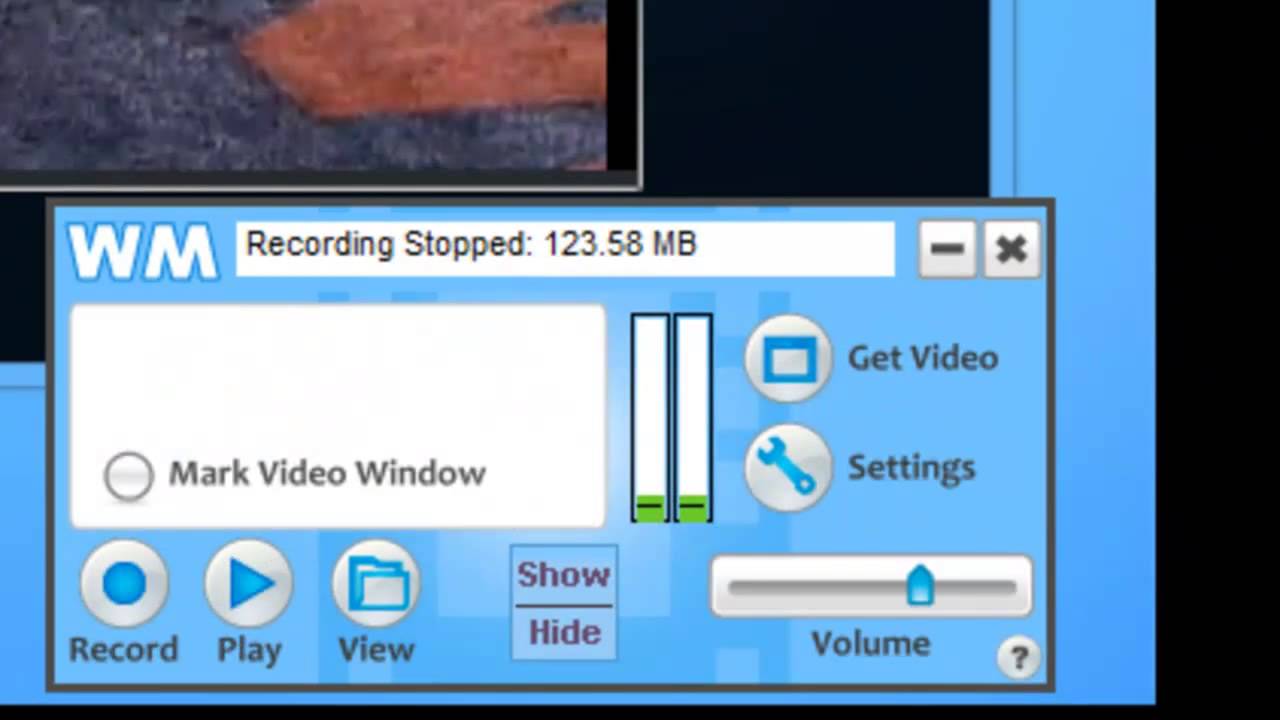Click the blue record dot inside Record button

coord(124,584)
